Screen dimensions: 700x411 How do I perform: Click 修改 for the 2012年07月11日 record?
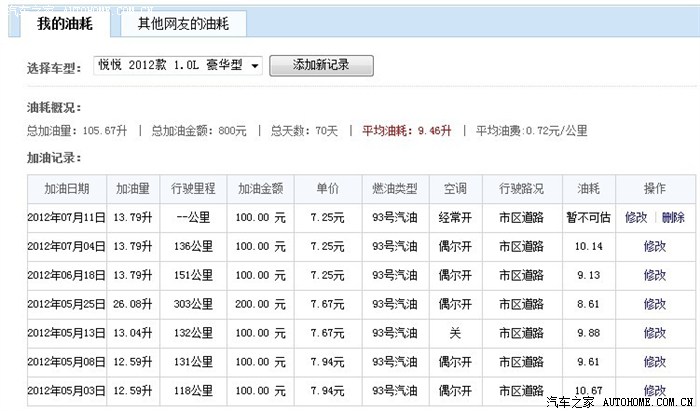click(636, 217)
